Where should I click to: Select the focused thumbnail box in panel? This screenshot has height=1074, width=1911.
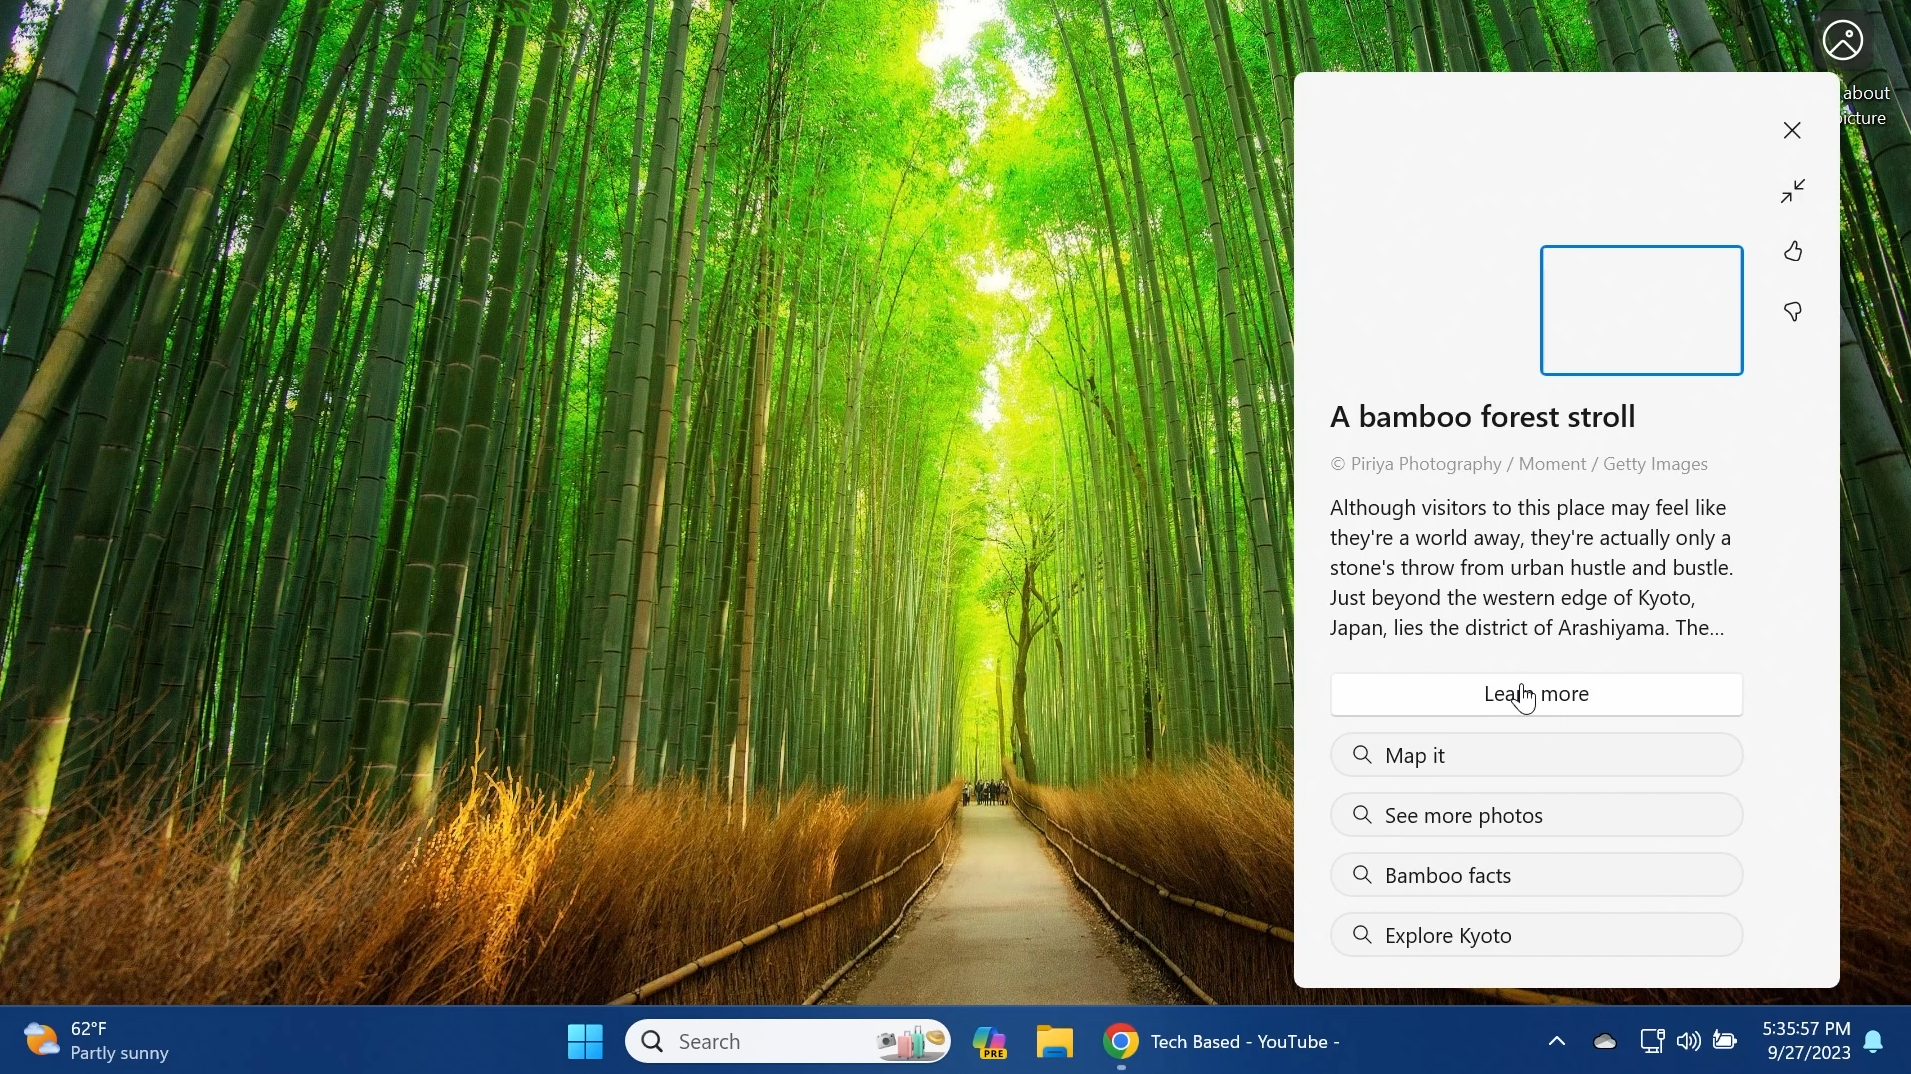pos(1641,310)
